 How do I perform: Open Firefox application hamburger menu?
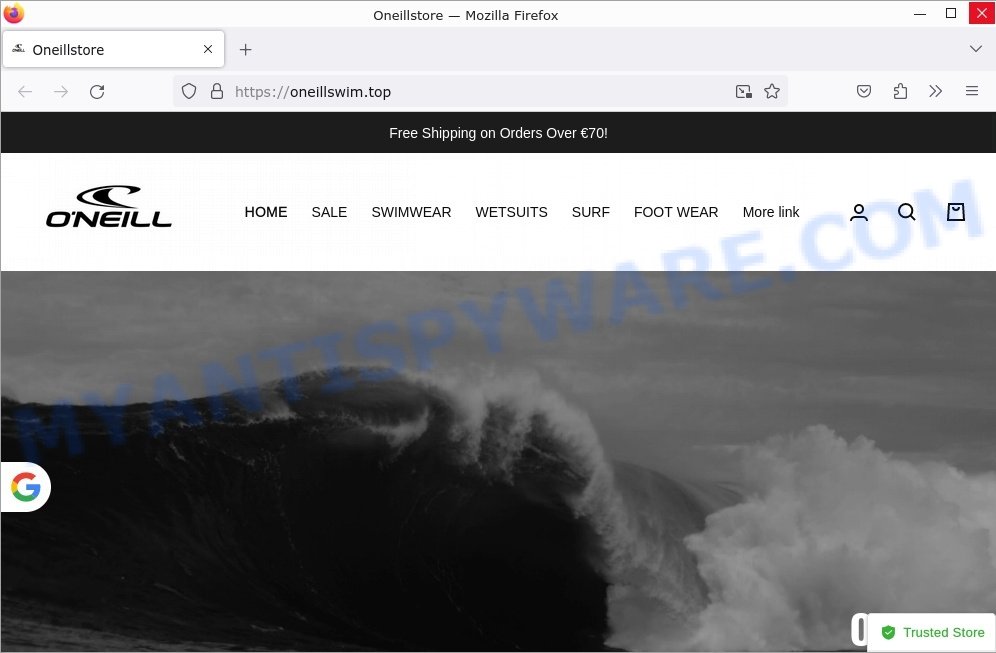(x=971, y=91)
